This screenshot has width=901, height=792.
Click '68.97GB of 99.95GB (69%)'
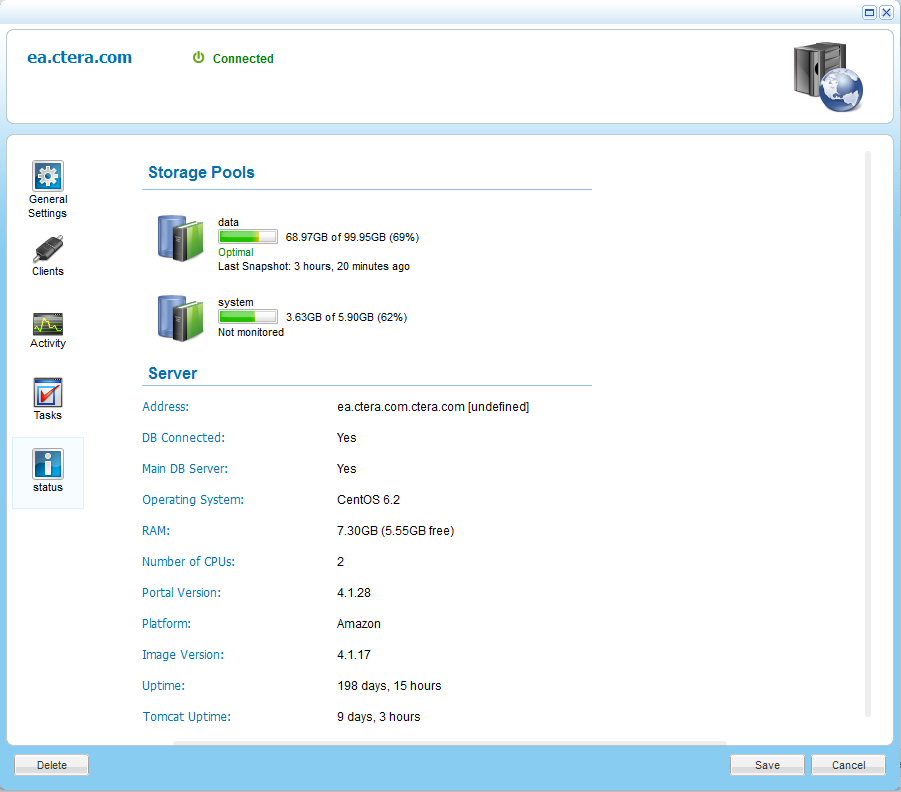(x=352, y=237)
